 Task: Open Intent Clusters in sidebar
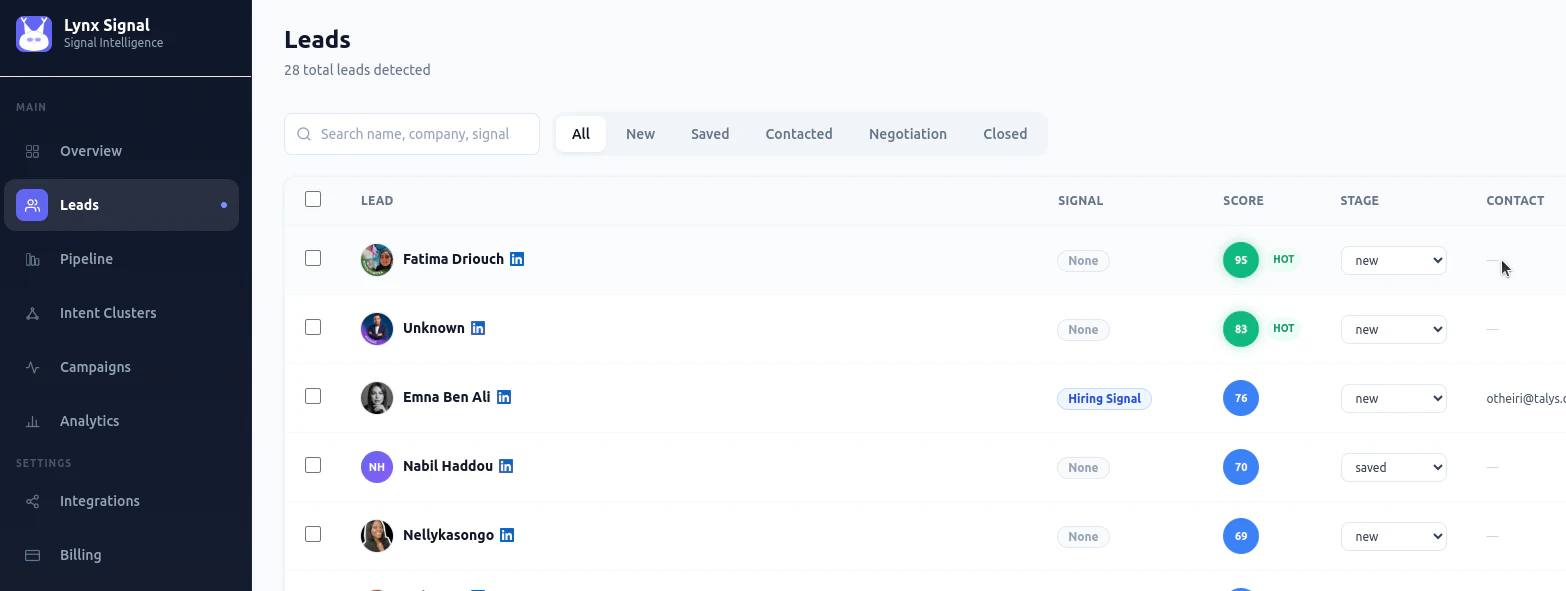click(x=121, y=313)
